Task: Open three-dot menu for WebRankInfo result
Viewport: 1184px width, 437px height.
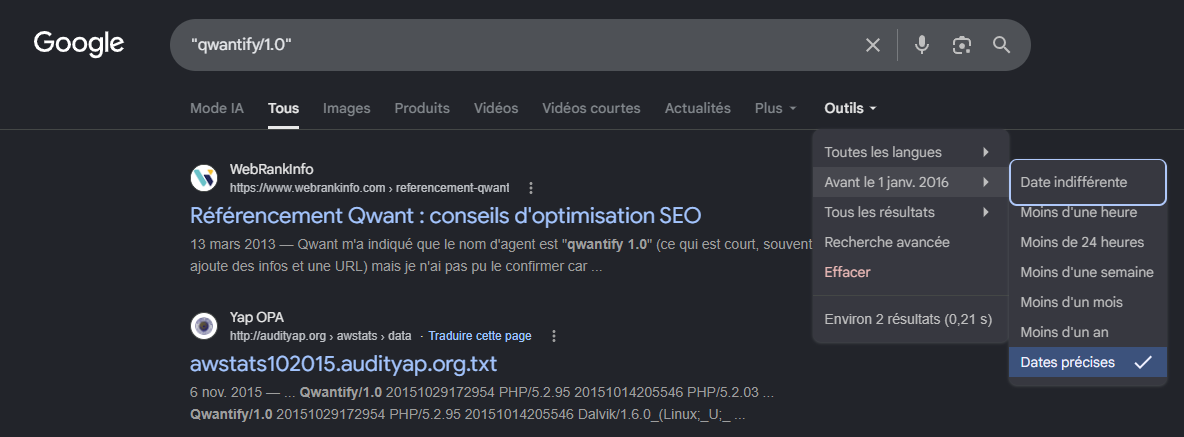Action: pyautogui.click(x=531, y=187)
